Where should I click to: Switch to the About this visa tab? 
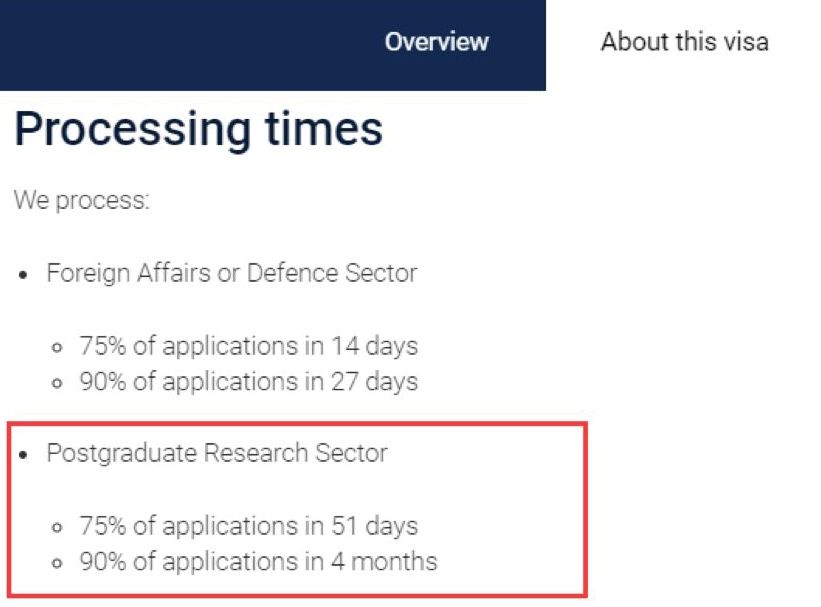pyautogui.click(x=684, y=42)
